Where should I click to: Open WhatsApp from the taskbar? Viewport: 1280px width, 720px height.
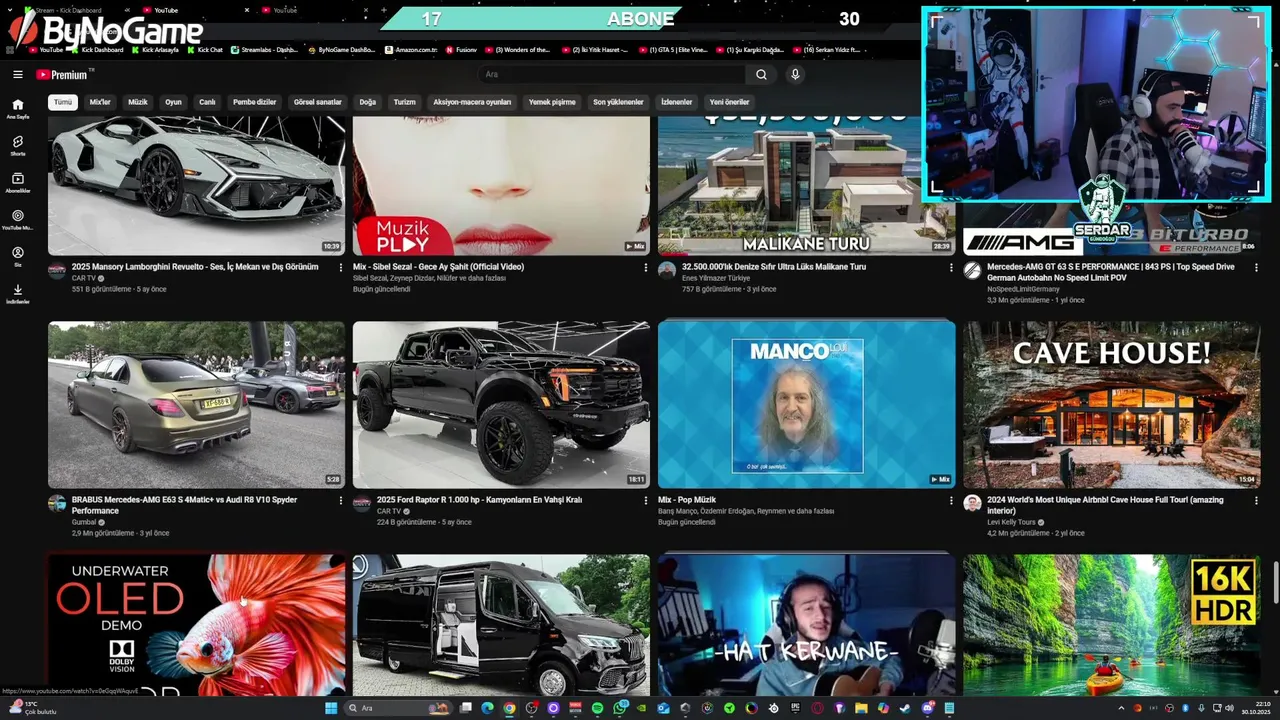pyautogui.click(x=619, y=708)
